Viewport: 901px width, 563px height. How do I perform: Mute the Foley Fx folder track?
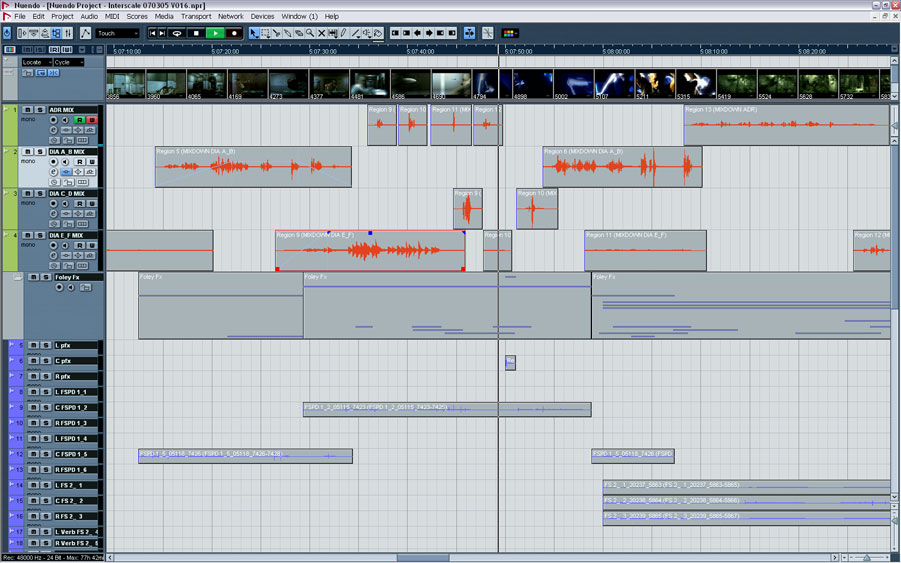pyautogui.click(x=33, y=277)
